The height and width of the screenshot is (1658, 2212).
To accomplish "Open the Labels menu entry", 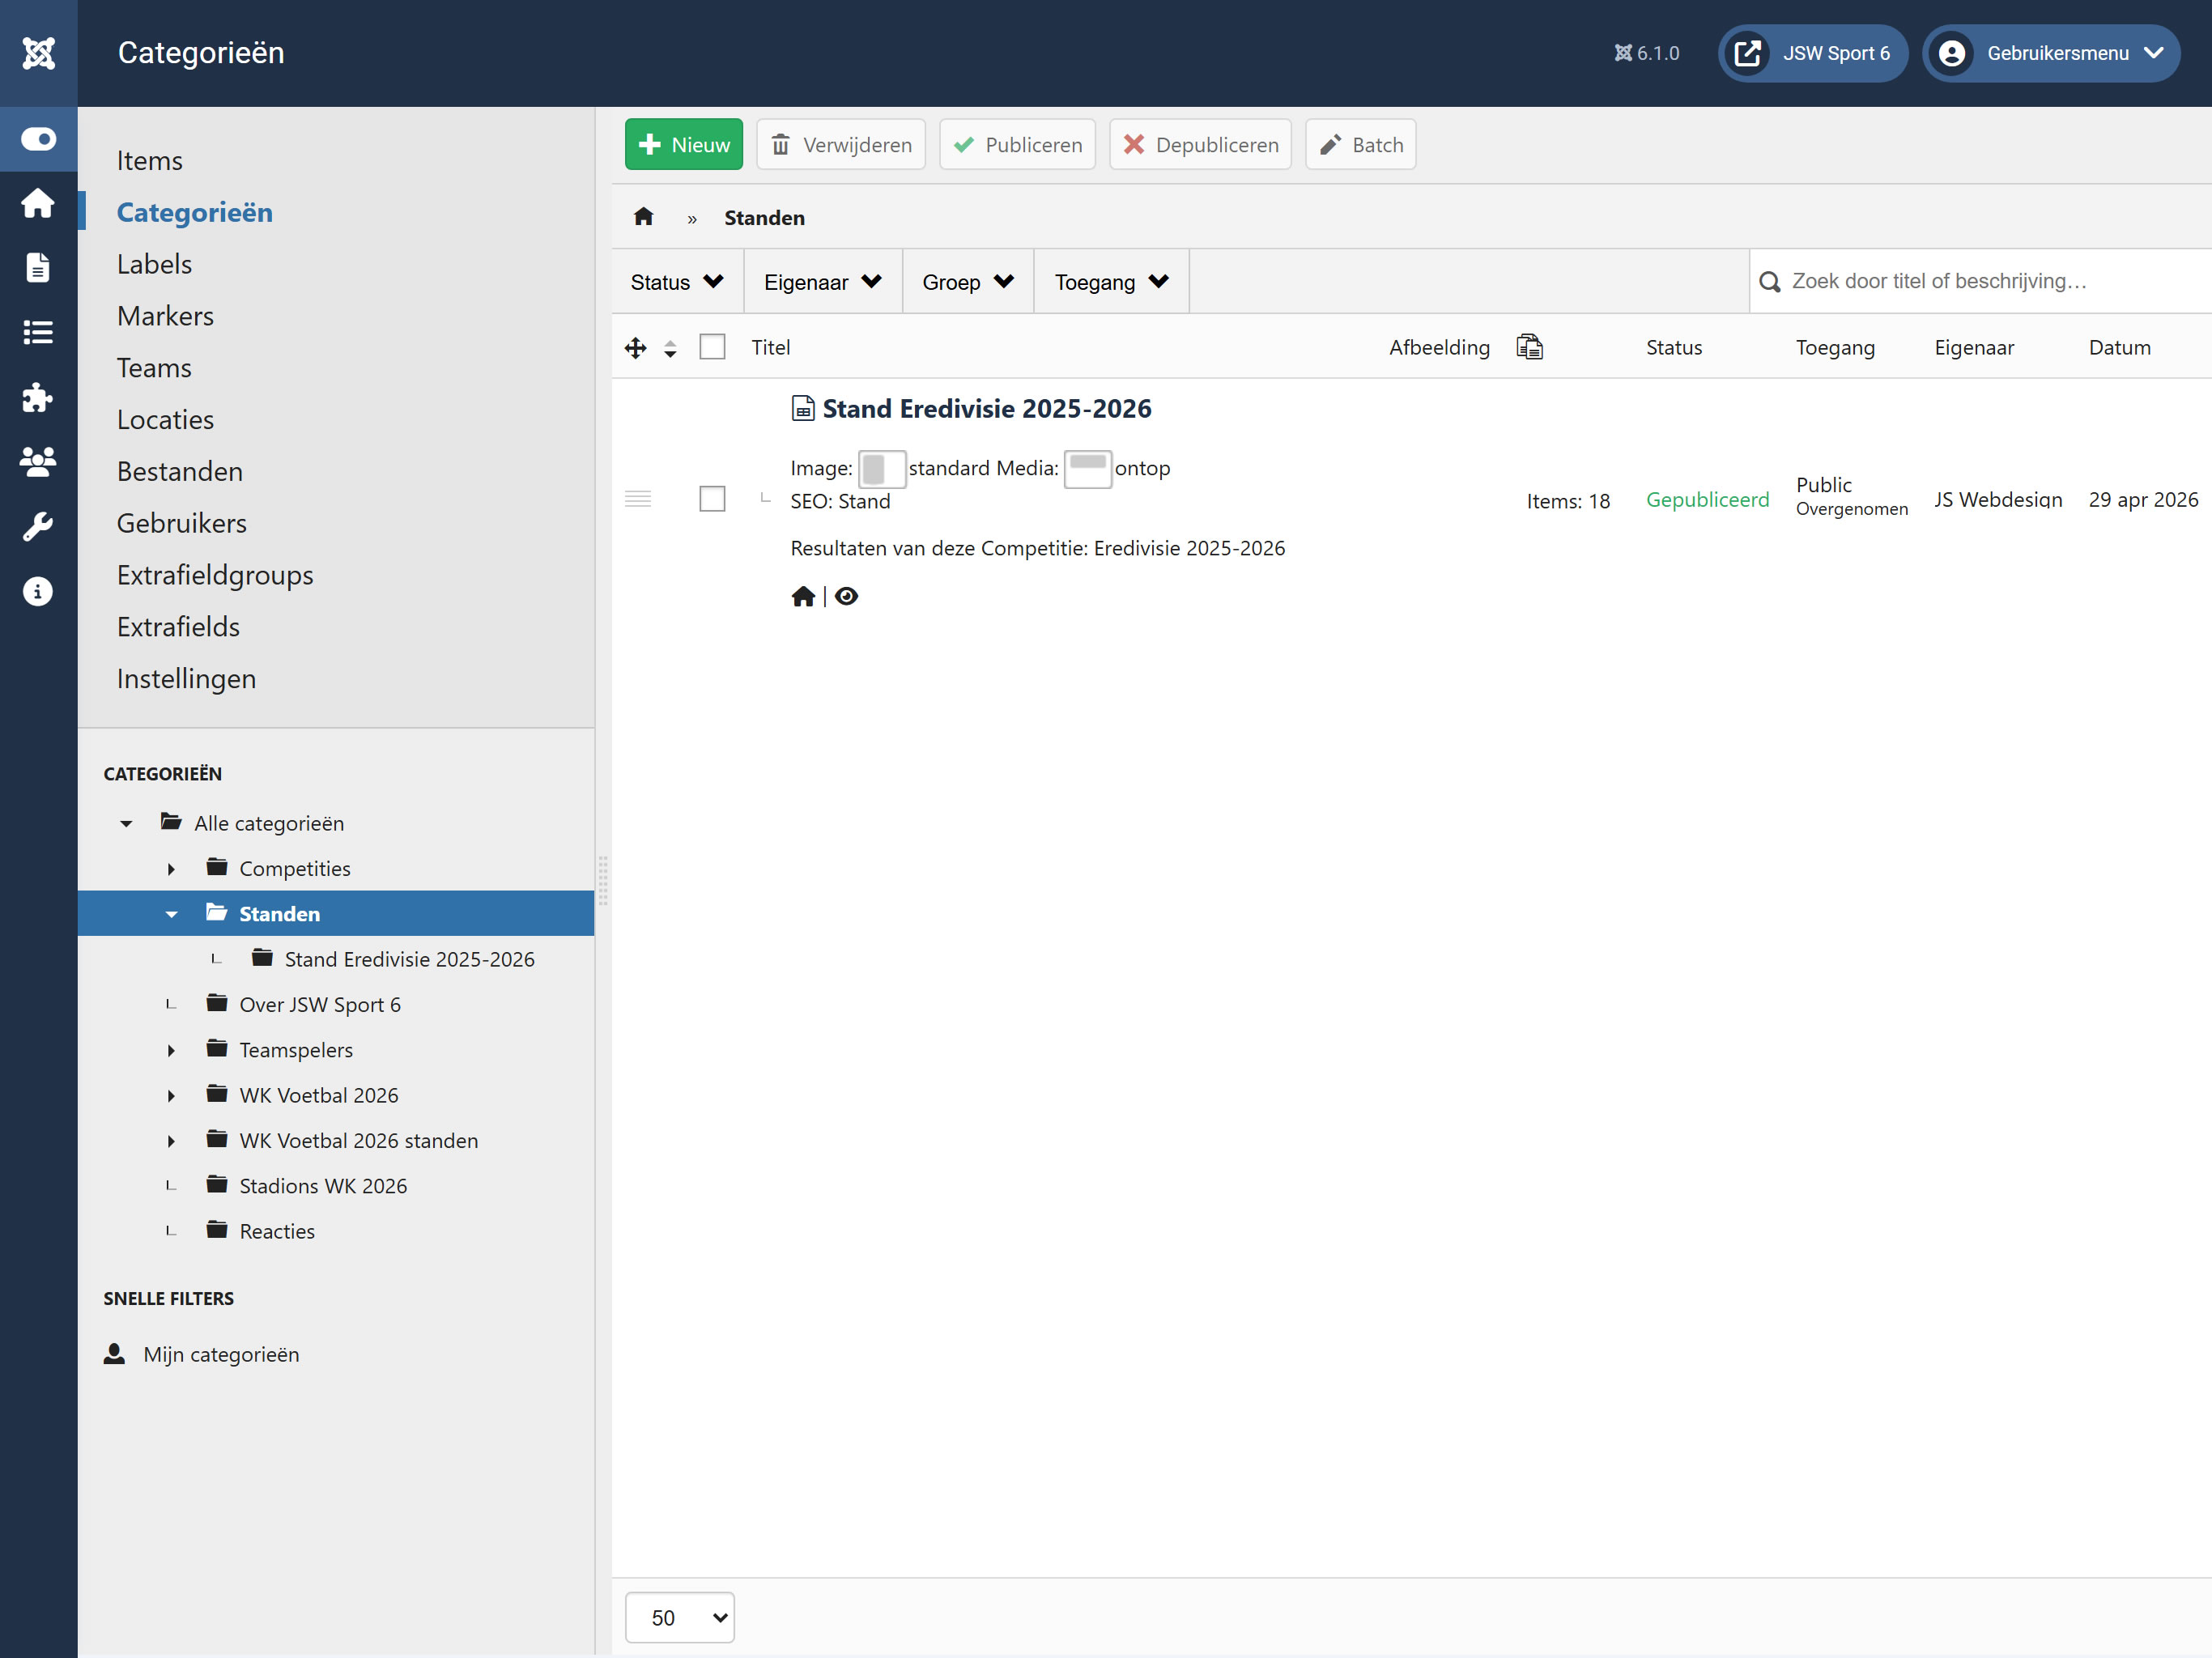I will coord(154,264).
